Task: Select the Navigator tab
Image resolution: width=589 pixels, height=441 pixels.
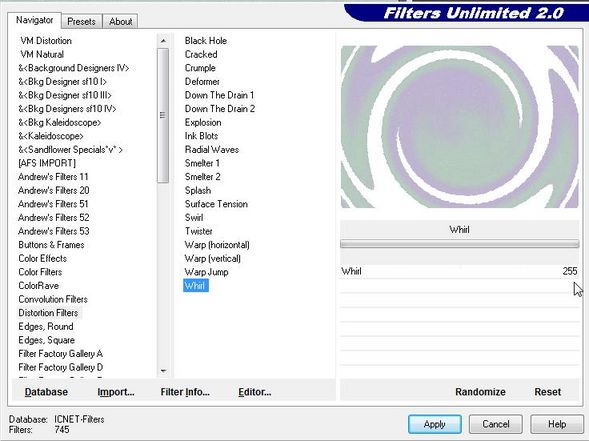Action: [34, 20]
